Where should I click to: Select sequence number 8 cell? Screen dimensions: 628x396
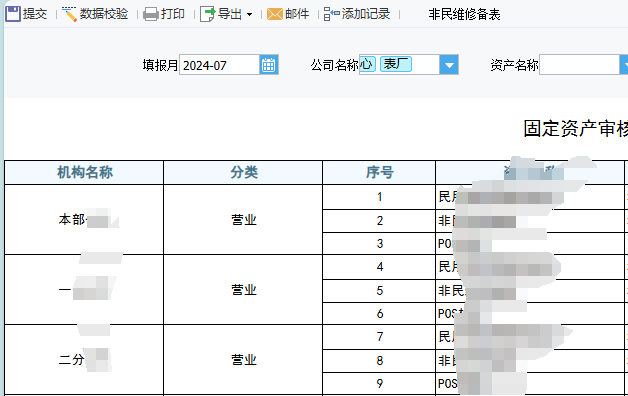pos(379,361)
